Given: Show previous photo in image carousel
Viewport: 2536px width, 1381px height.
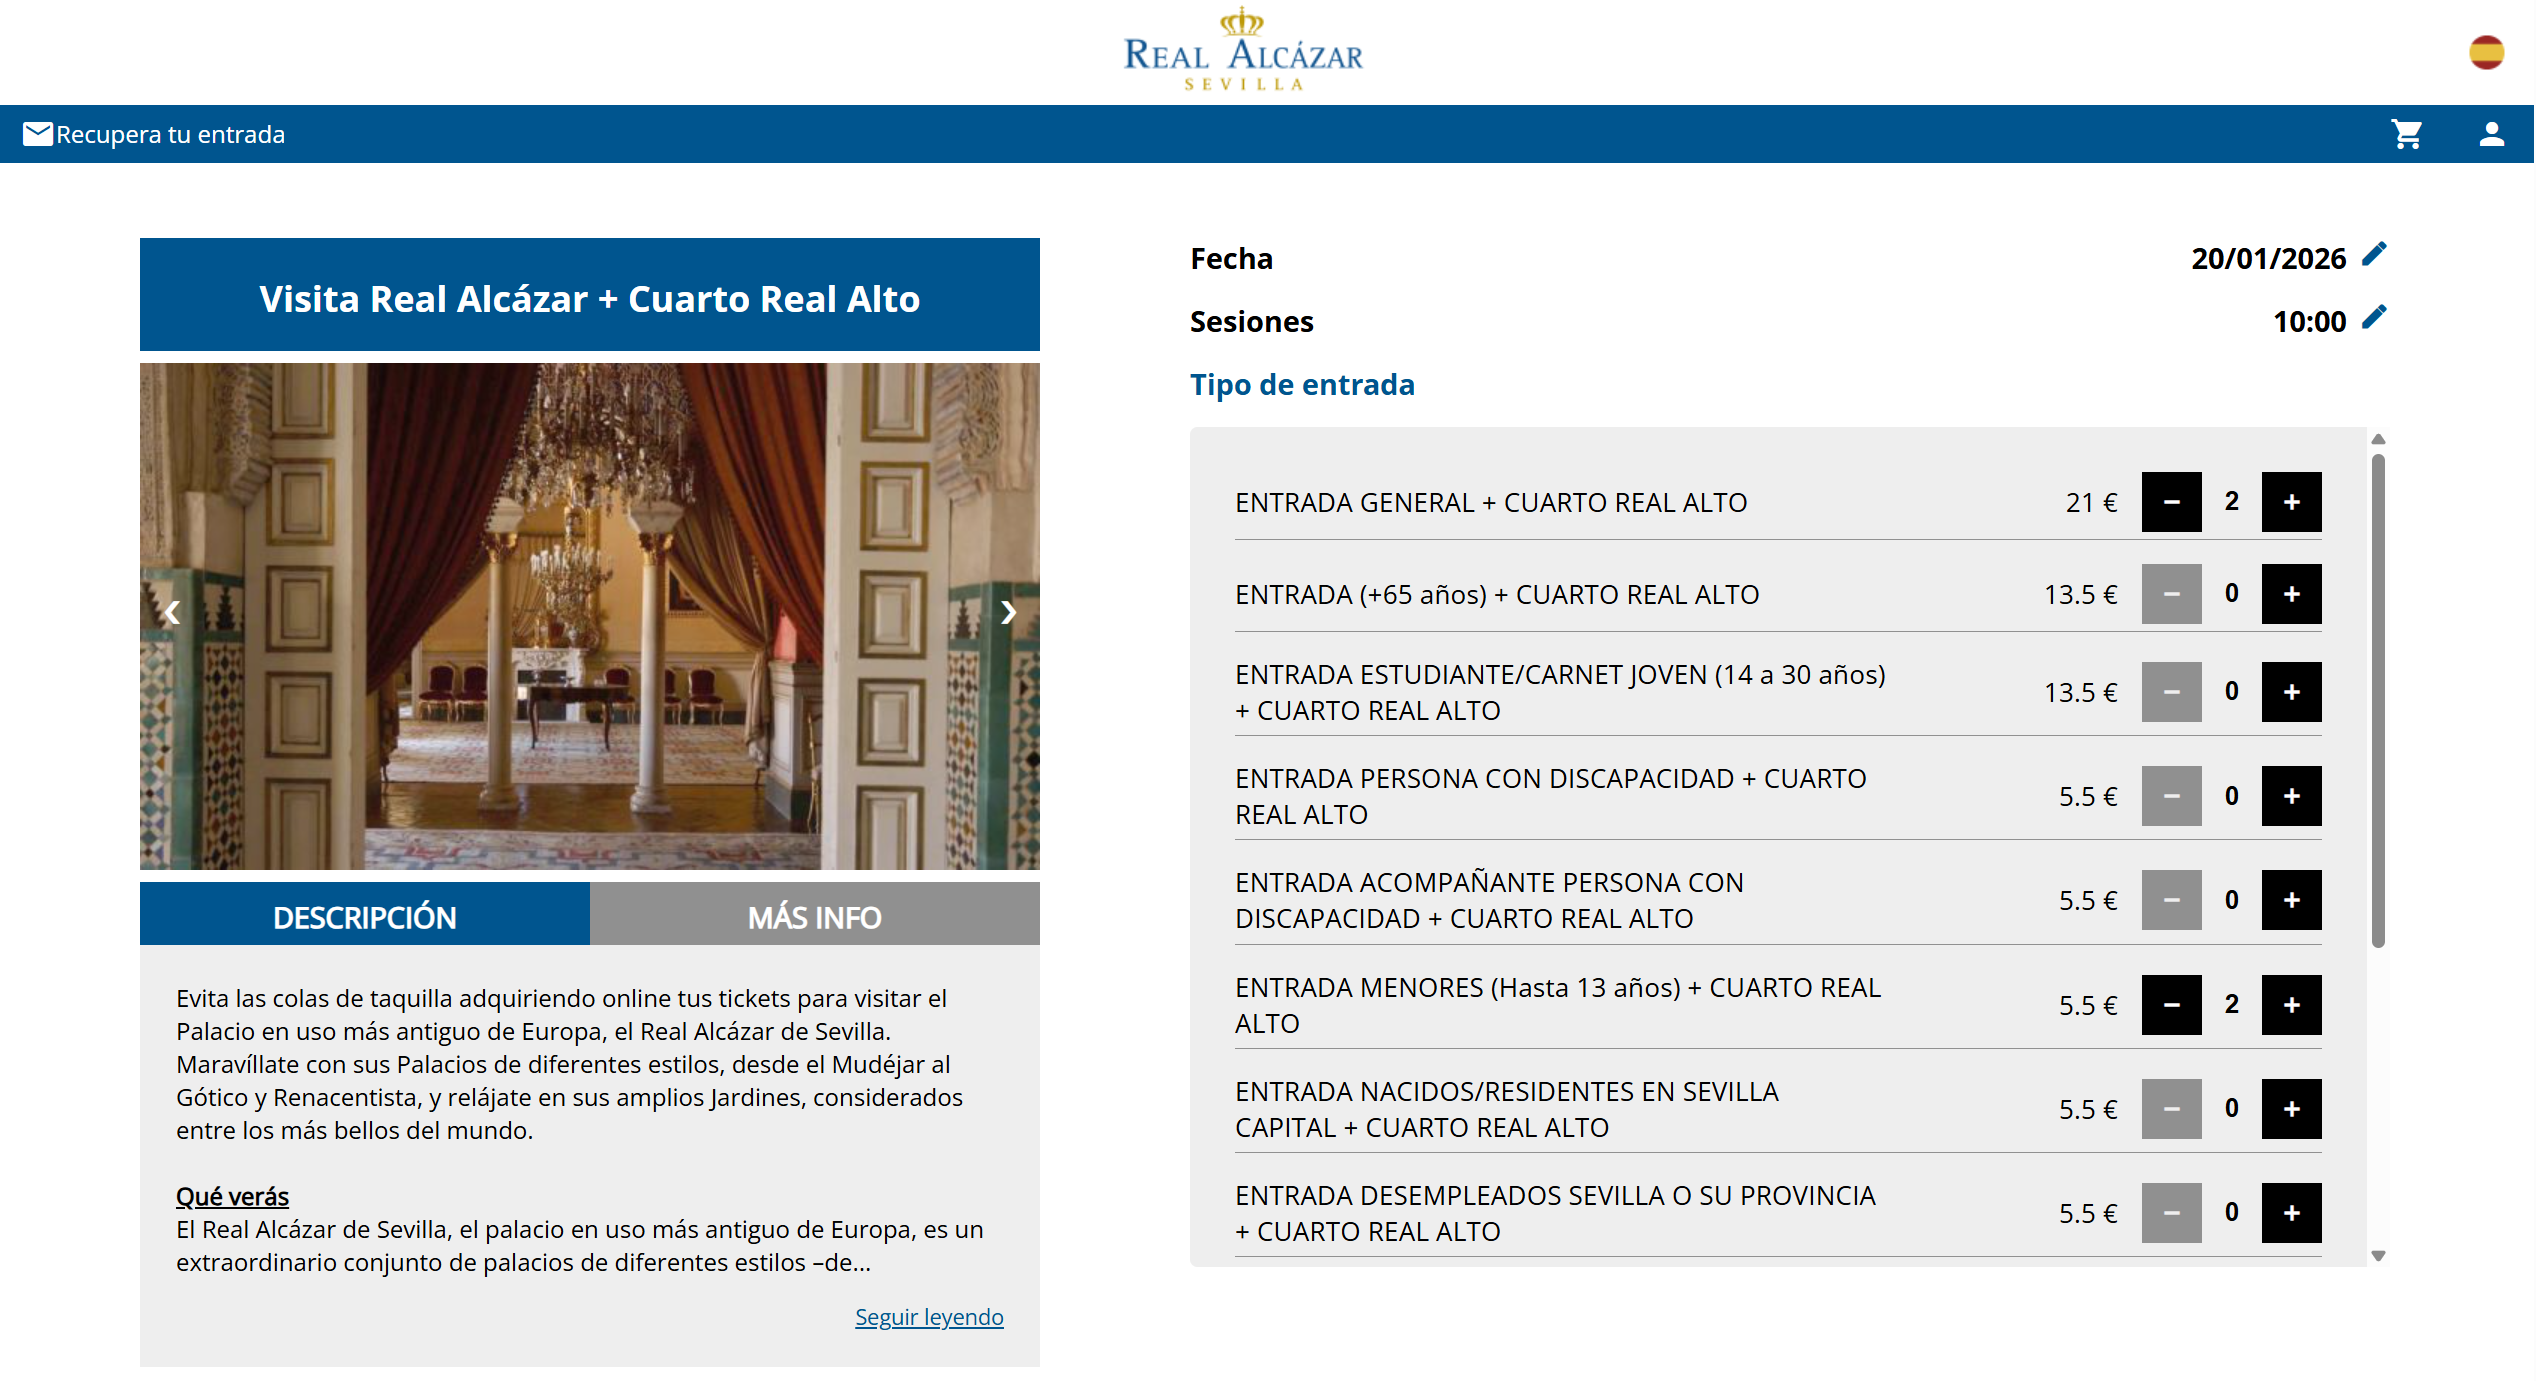Looking at the screenshot, I should [172, 612].
